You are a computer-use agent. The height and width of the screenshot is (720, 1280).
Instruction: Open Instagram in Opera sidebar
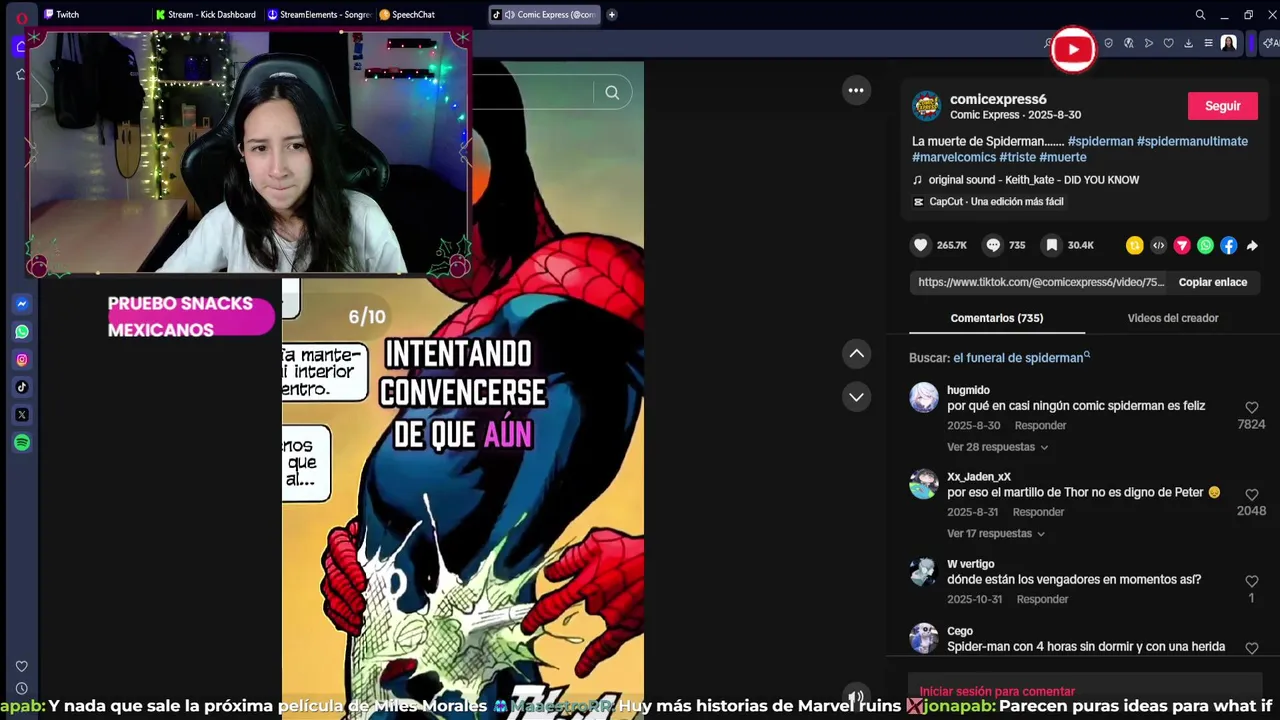coord(22,360)
